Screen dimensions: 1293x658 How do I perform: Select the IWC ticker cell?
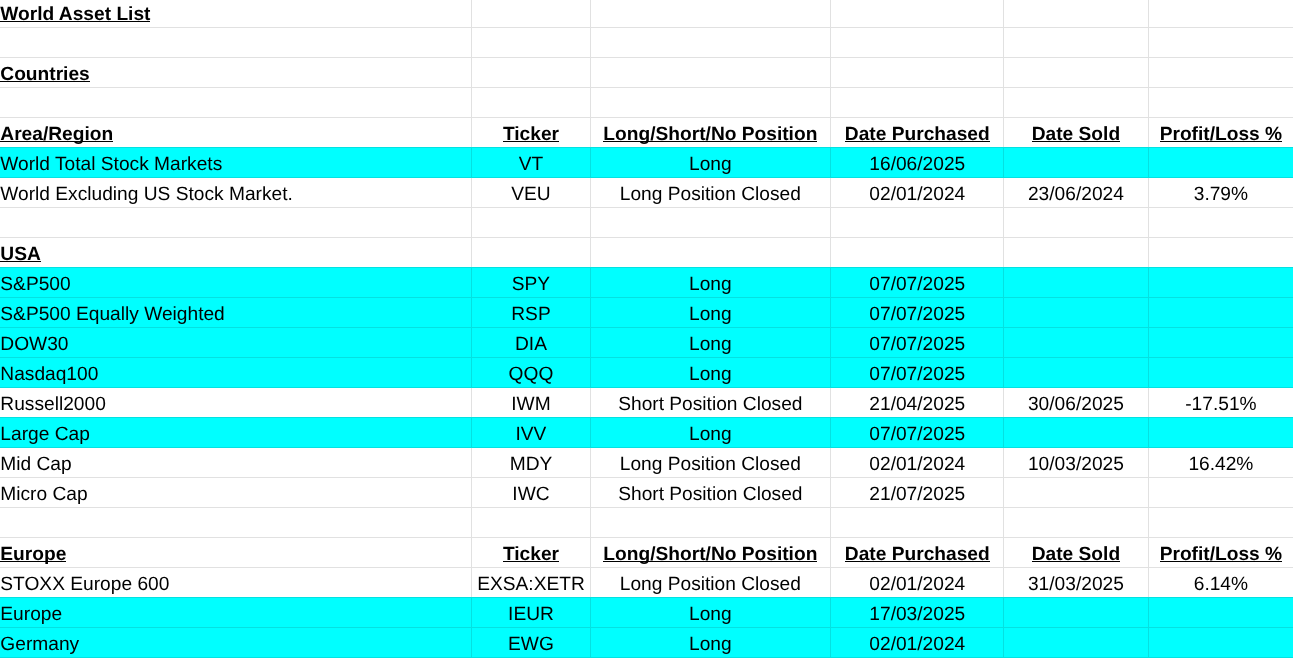(530, 494)
